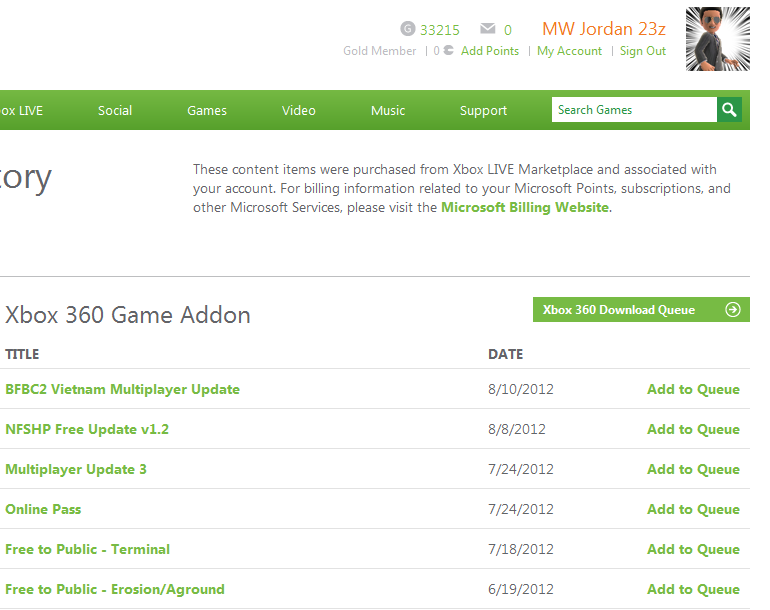Open the avatar profile picture
This screenshot has width=770, height=610.
(717, 39)
